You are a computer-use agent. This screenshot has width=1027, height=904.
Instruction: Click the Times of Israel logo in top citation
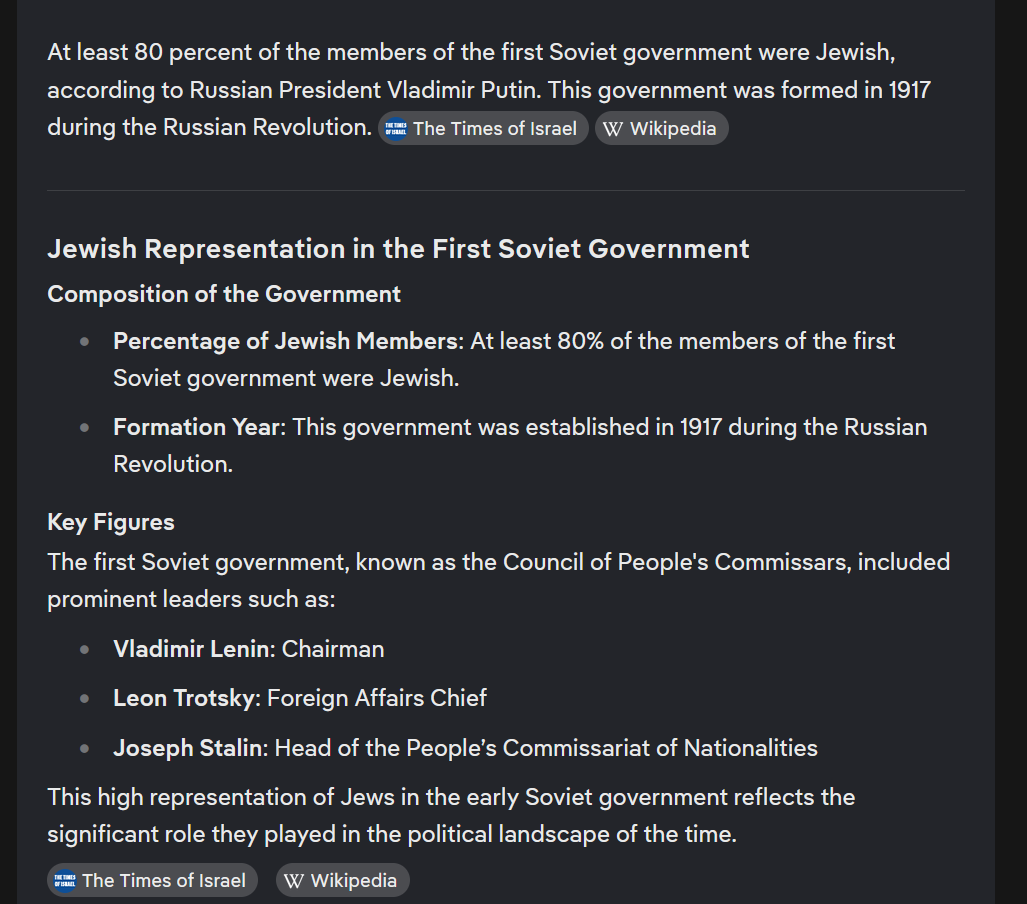(396, 128)
